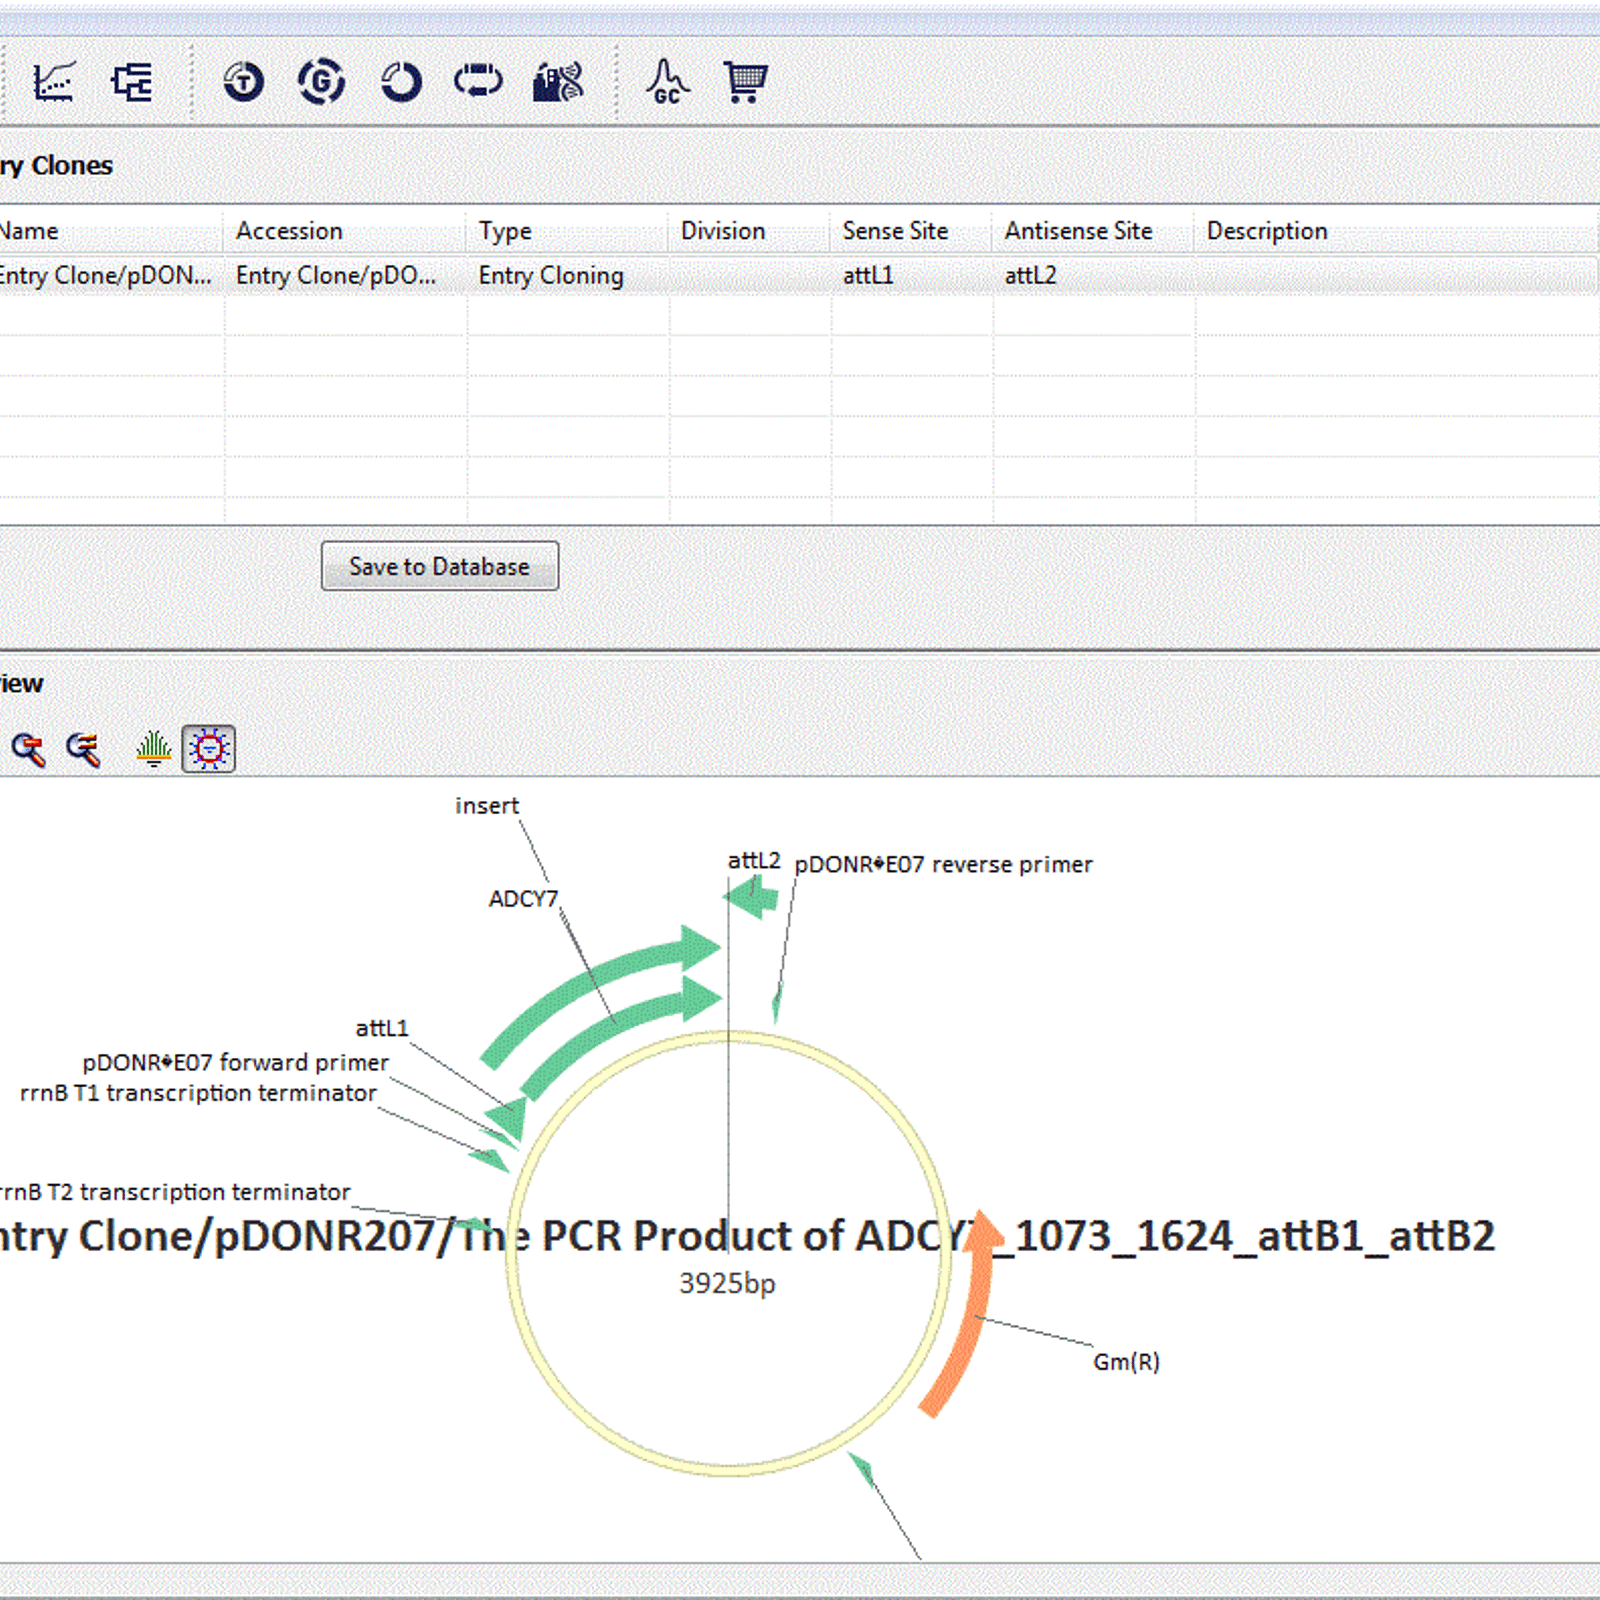Viewport: 1600px width, 1600px height.
Task: Click the green attL2 arrow feature
Action: tap(752, 896)
